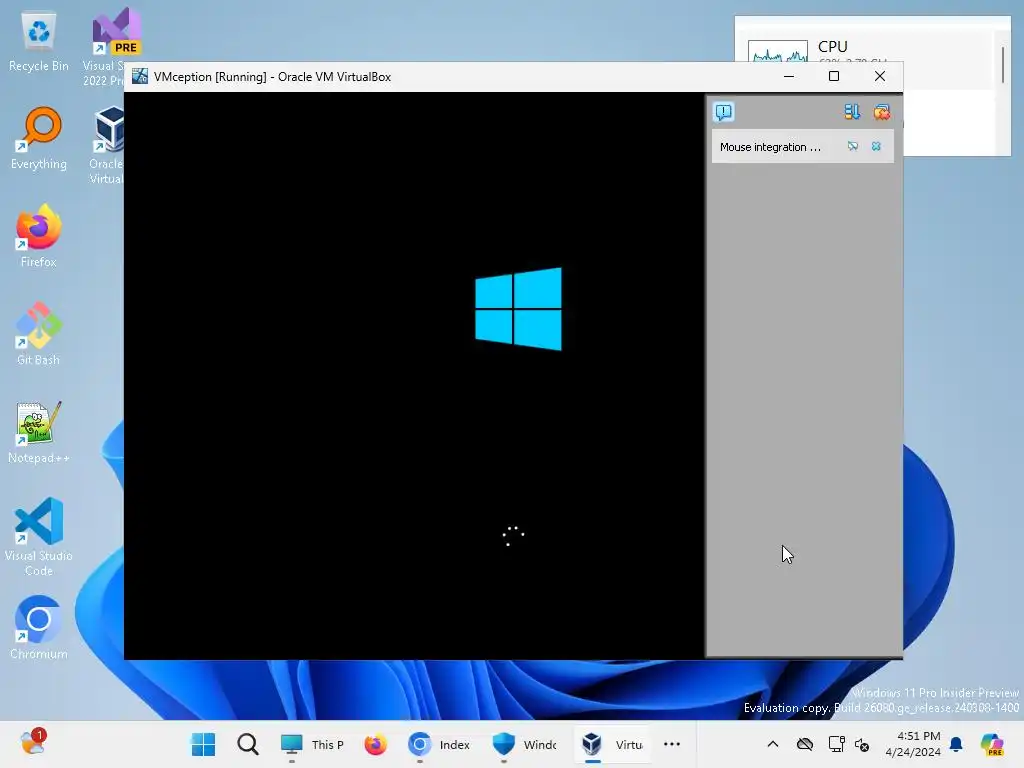Maximize the VMception VirtualBox window

pos(834,76)
